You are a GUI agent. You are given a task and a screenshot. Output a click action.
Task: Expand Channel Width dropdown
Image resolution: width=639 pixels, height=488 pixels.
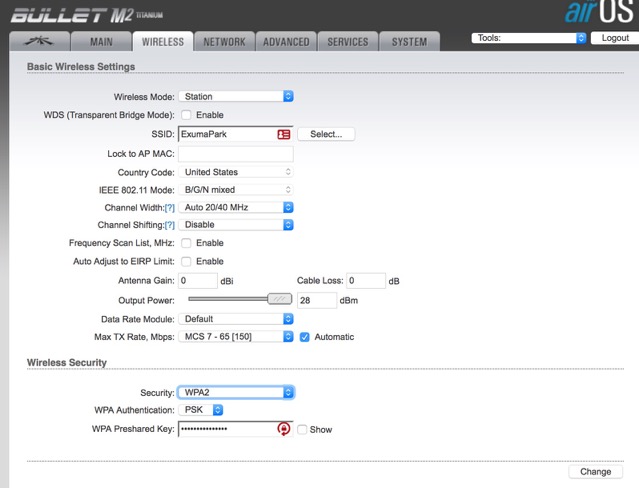236,207
